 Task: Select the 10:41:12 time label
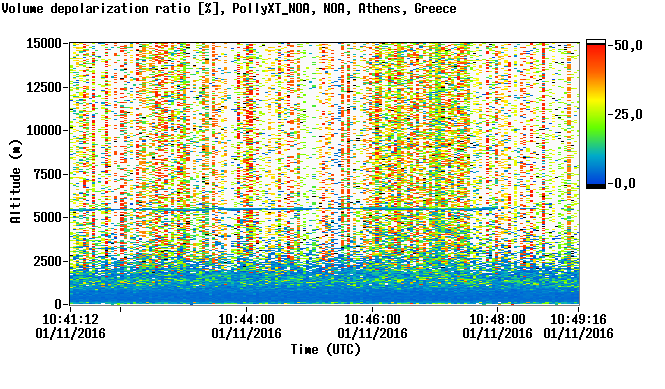[x=70, y=319]
